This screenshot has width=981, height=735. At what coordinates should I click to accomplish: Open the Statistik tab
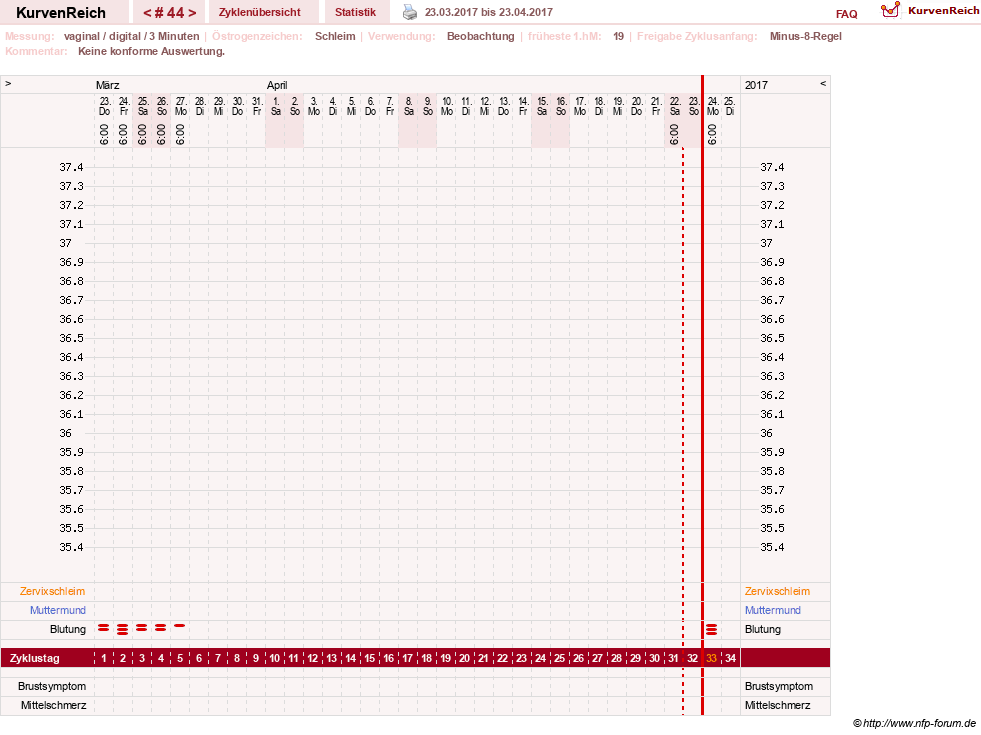click(x=355, y=13)
